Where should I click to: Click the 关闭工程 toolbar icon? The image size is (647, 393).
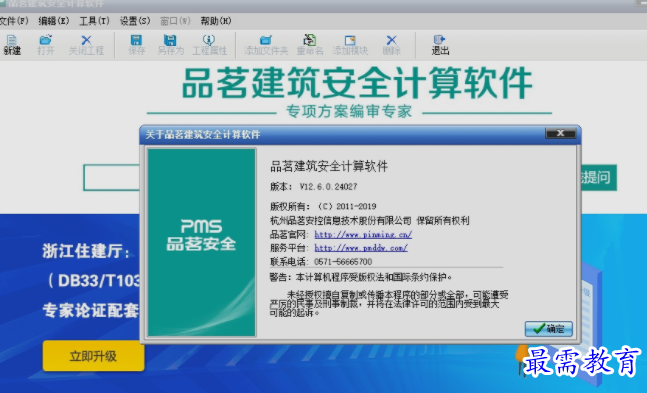[86, 45]
